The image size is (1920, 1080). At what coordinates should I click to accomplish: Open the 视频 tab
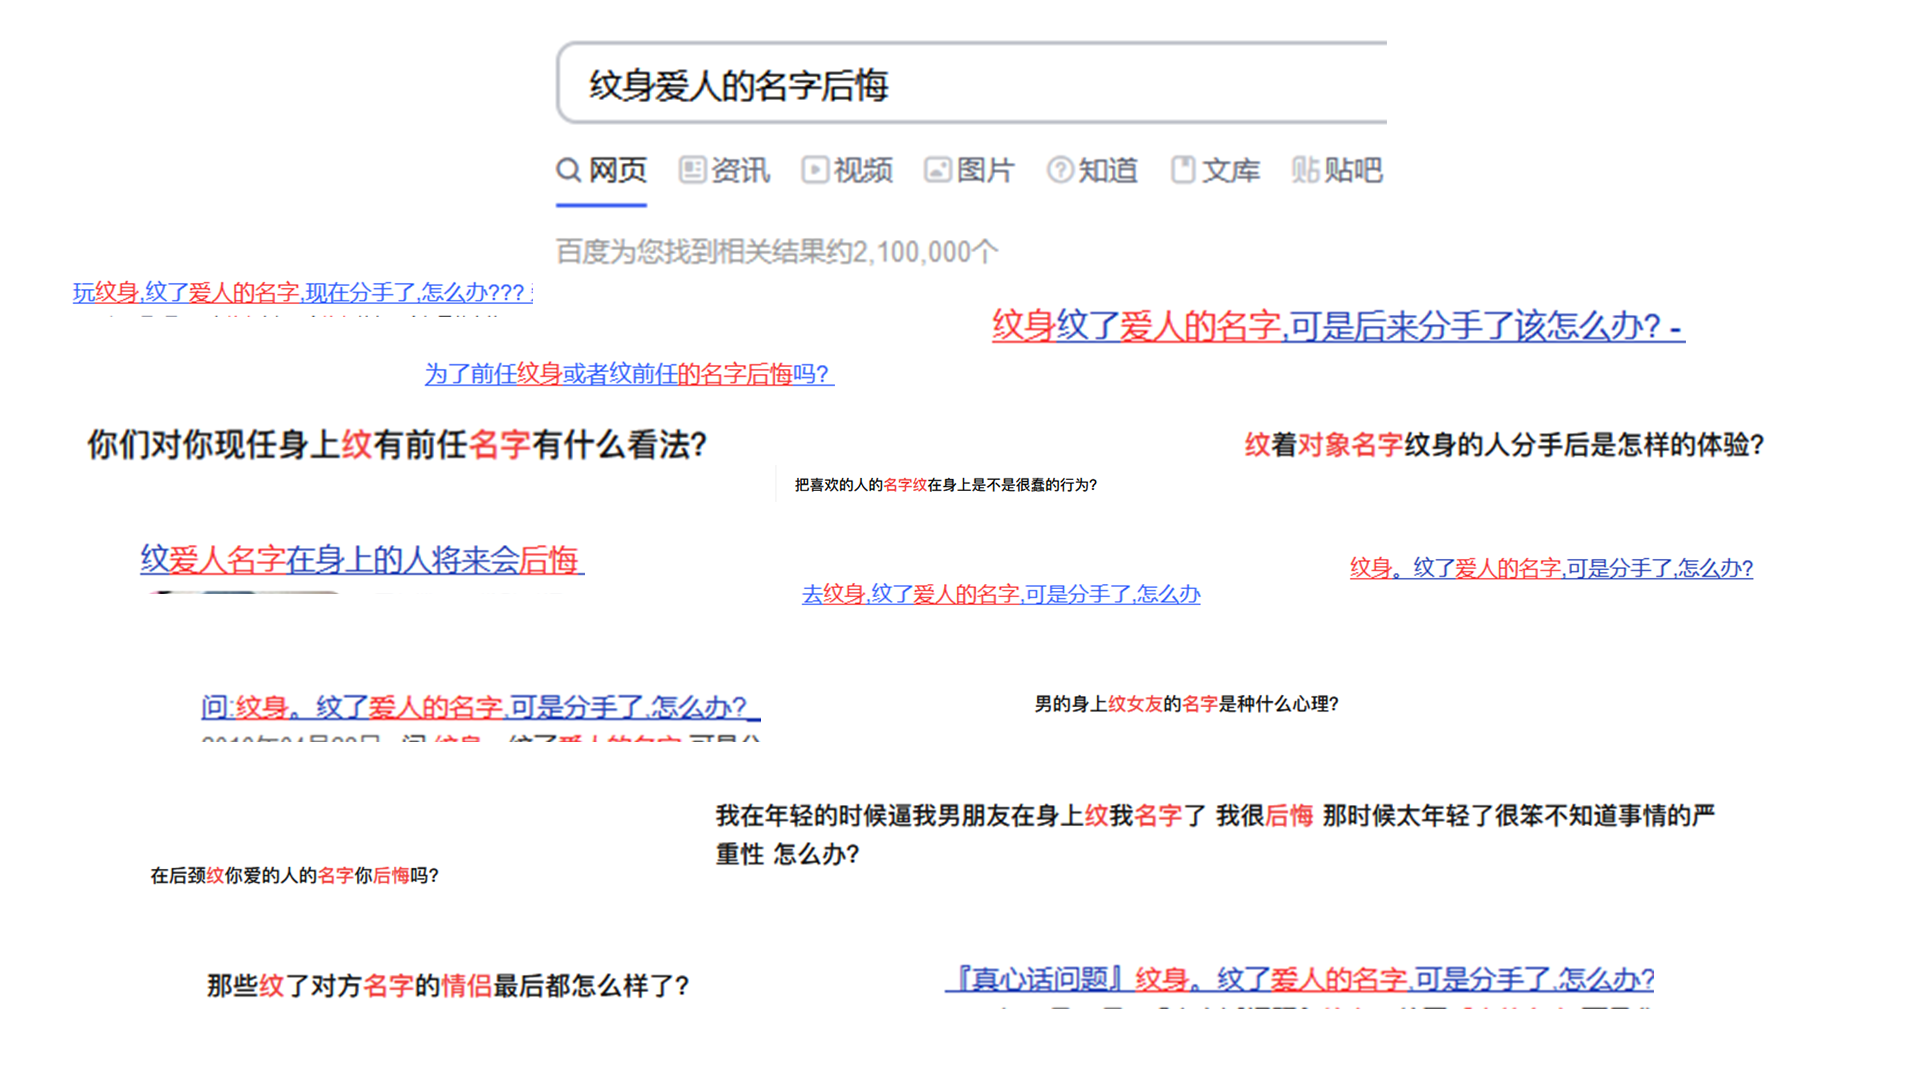click(848, 170)
